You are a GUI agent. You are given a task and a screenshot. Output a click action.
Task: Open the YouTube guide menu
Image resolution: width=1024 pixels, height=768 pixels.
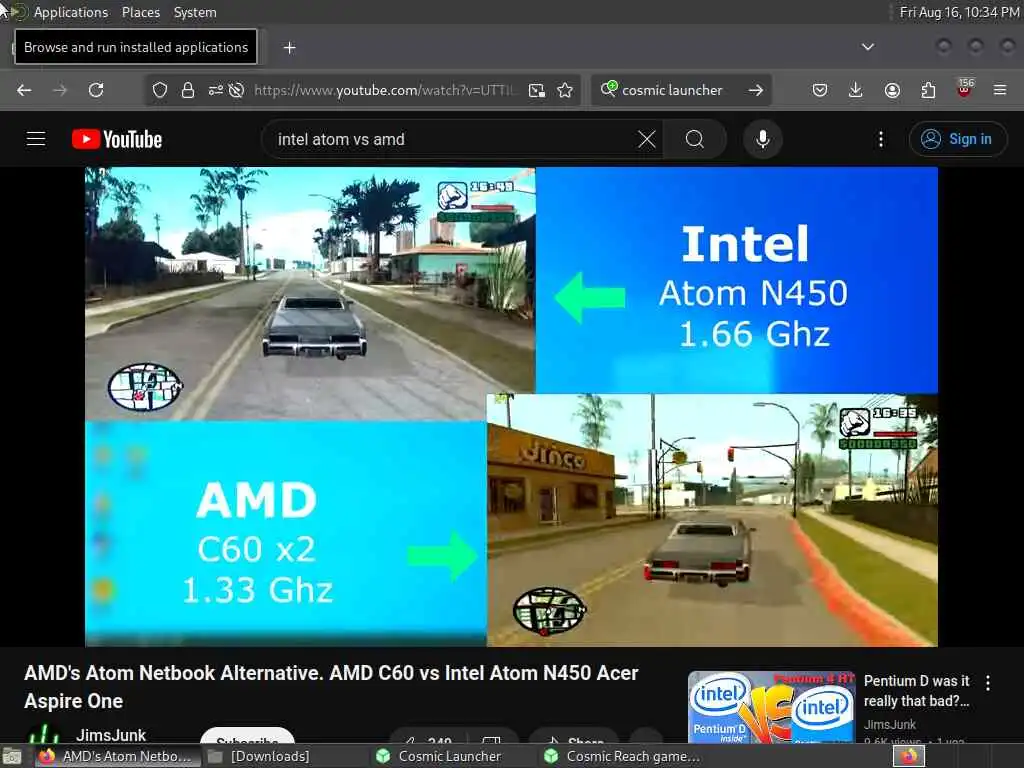36,139
